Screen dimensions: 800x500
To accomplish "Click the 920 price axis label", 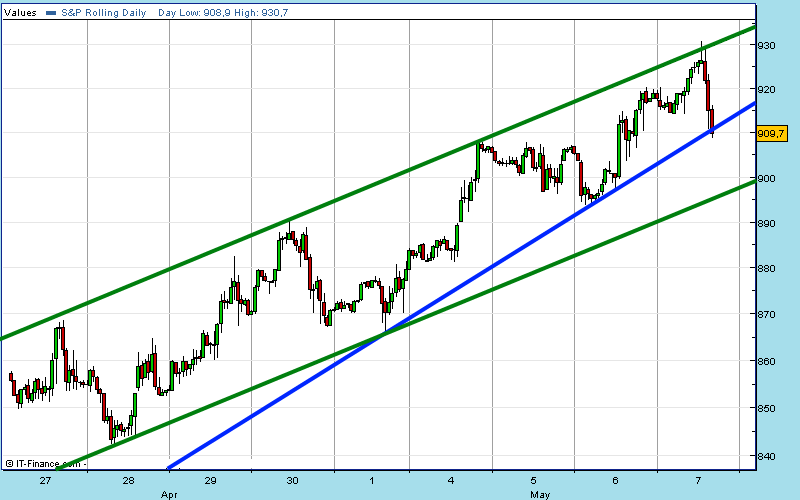I will [x=766, y=90].
